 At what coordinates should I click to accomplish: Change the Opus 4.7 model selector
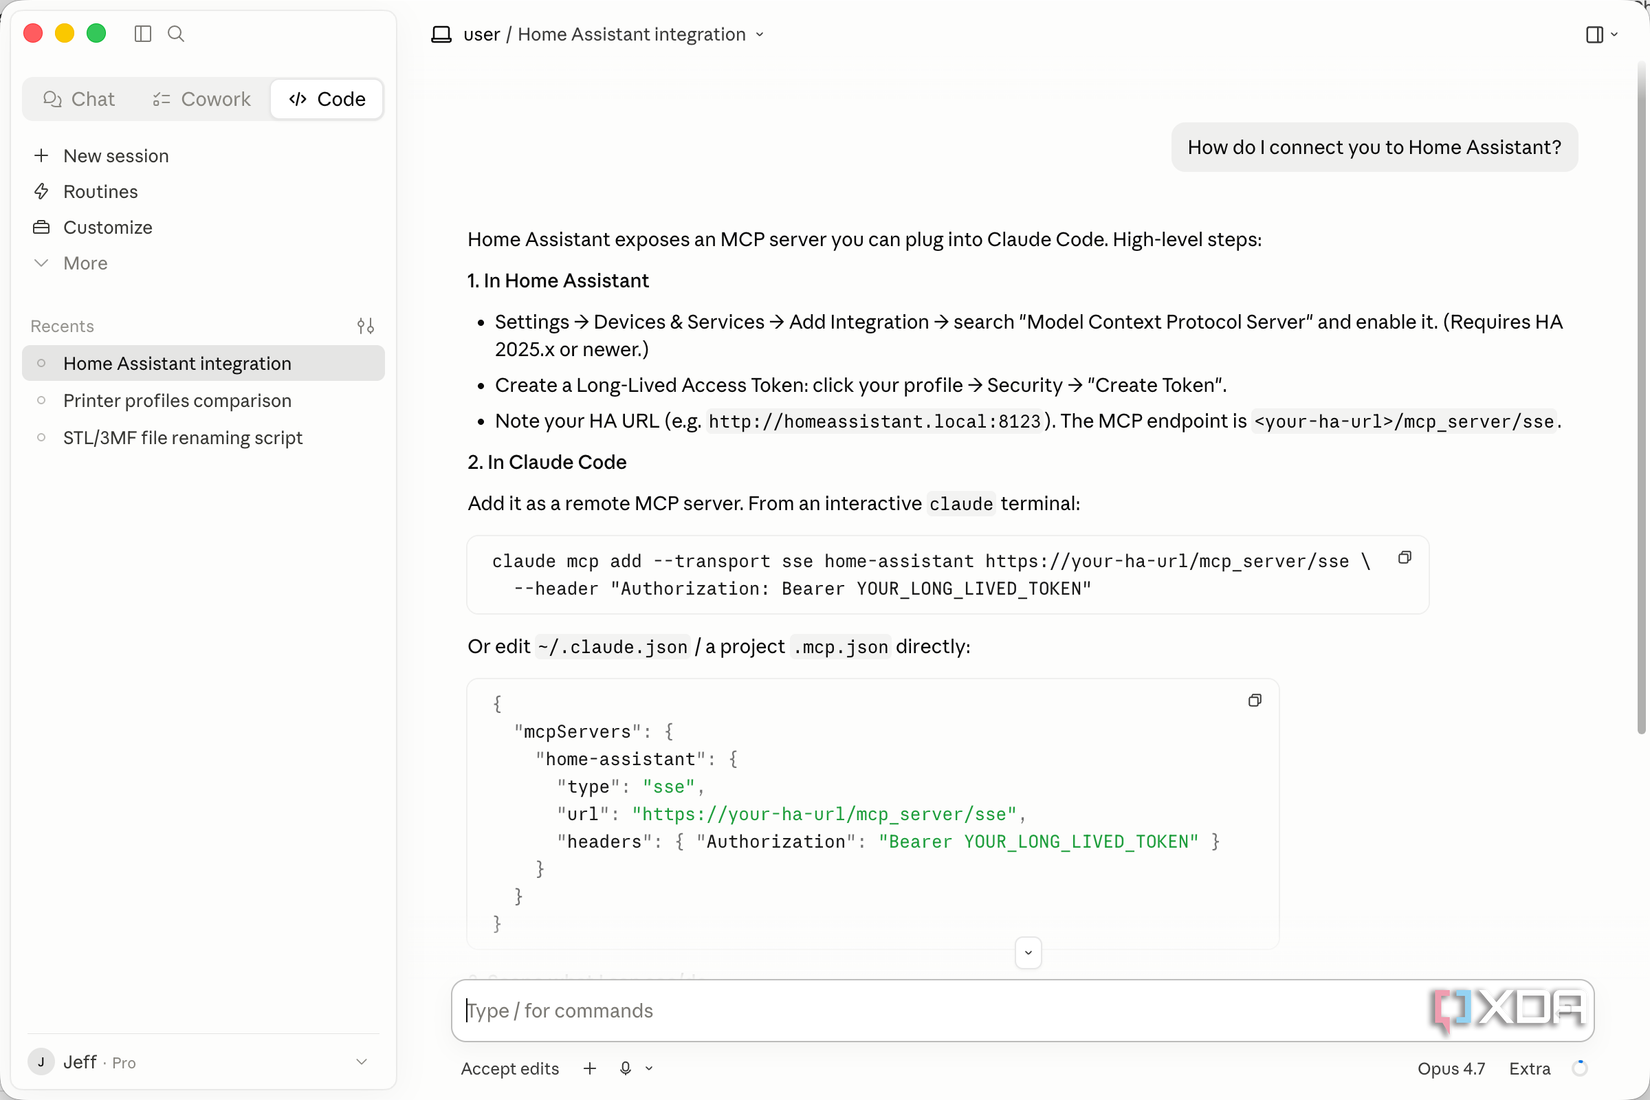click(1451, 1069)
